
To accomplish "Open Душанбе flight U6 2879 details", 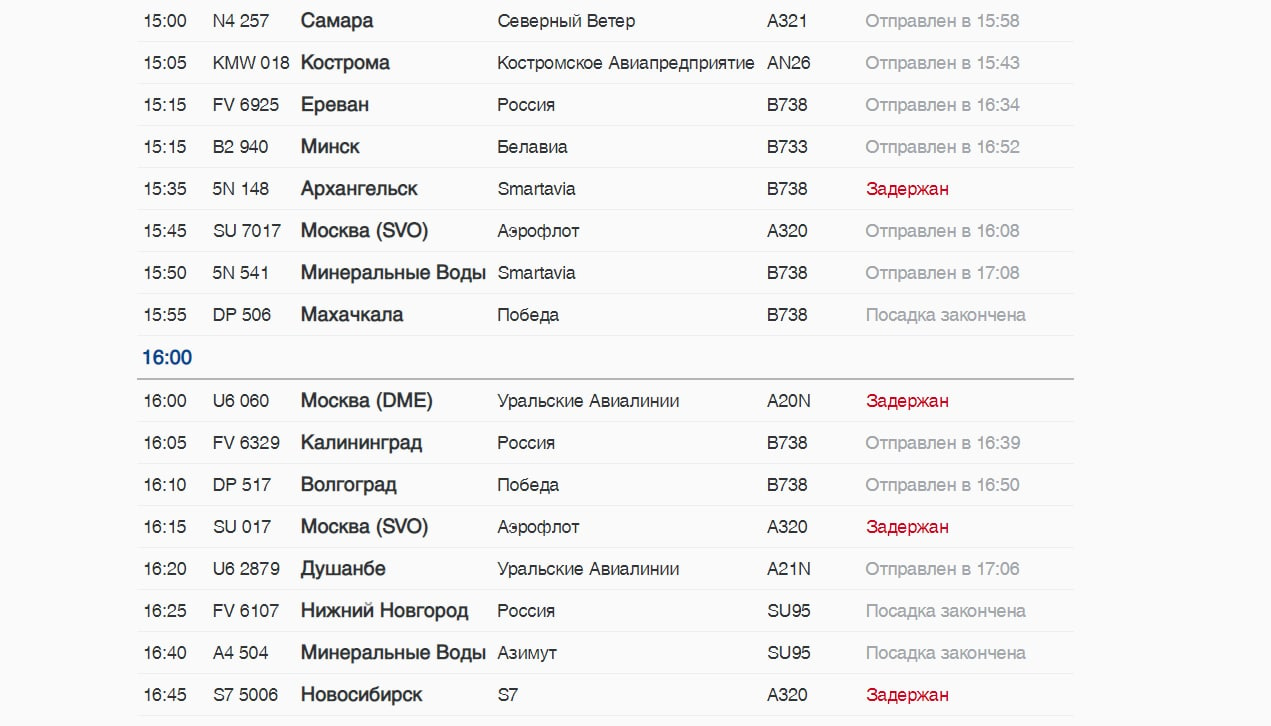I will click(605, 569).
